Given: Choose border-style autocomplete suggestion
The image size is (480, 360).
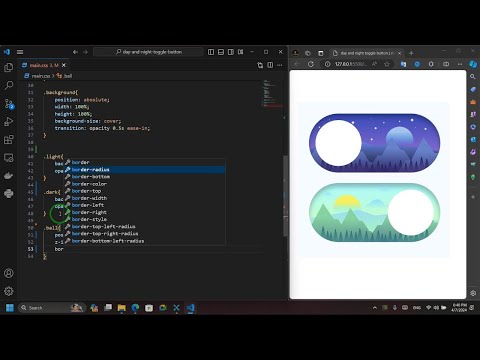Looking at the screenshot, I should (x=145, y=219).
